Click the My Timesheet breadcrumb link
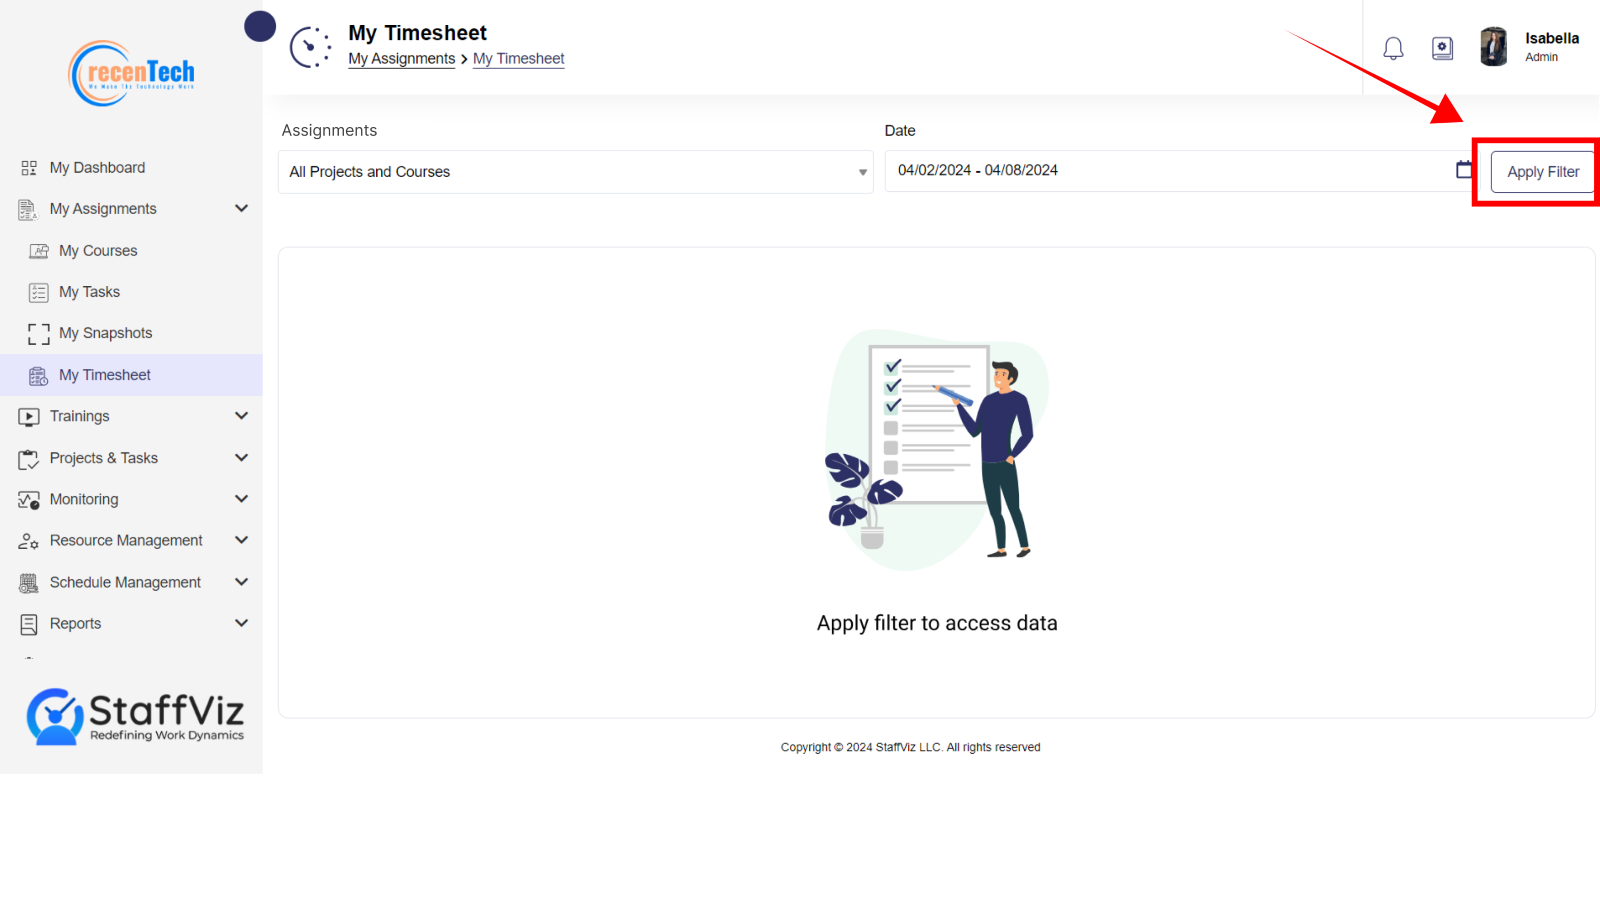This screenshot has height=898, width=1600. (x=519, y=59)
